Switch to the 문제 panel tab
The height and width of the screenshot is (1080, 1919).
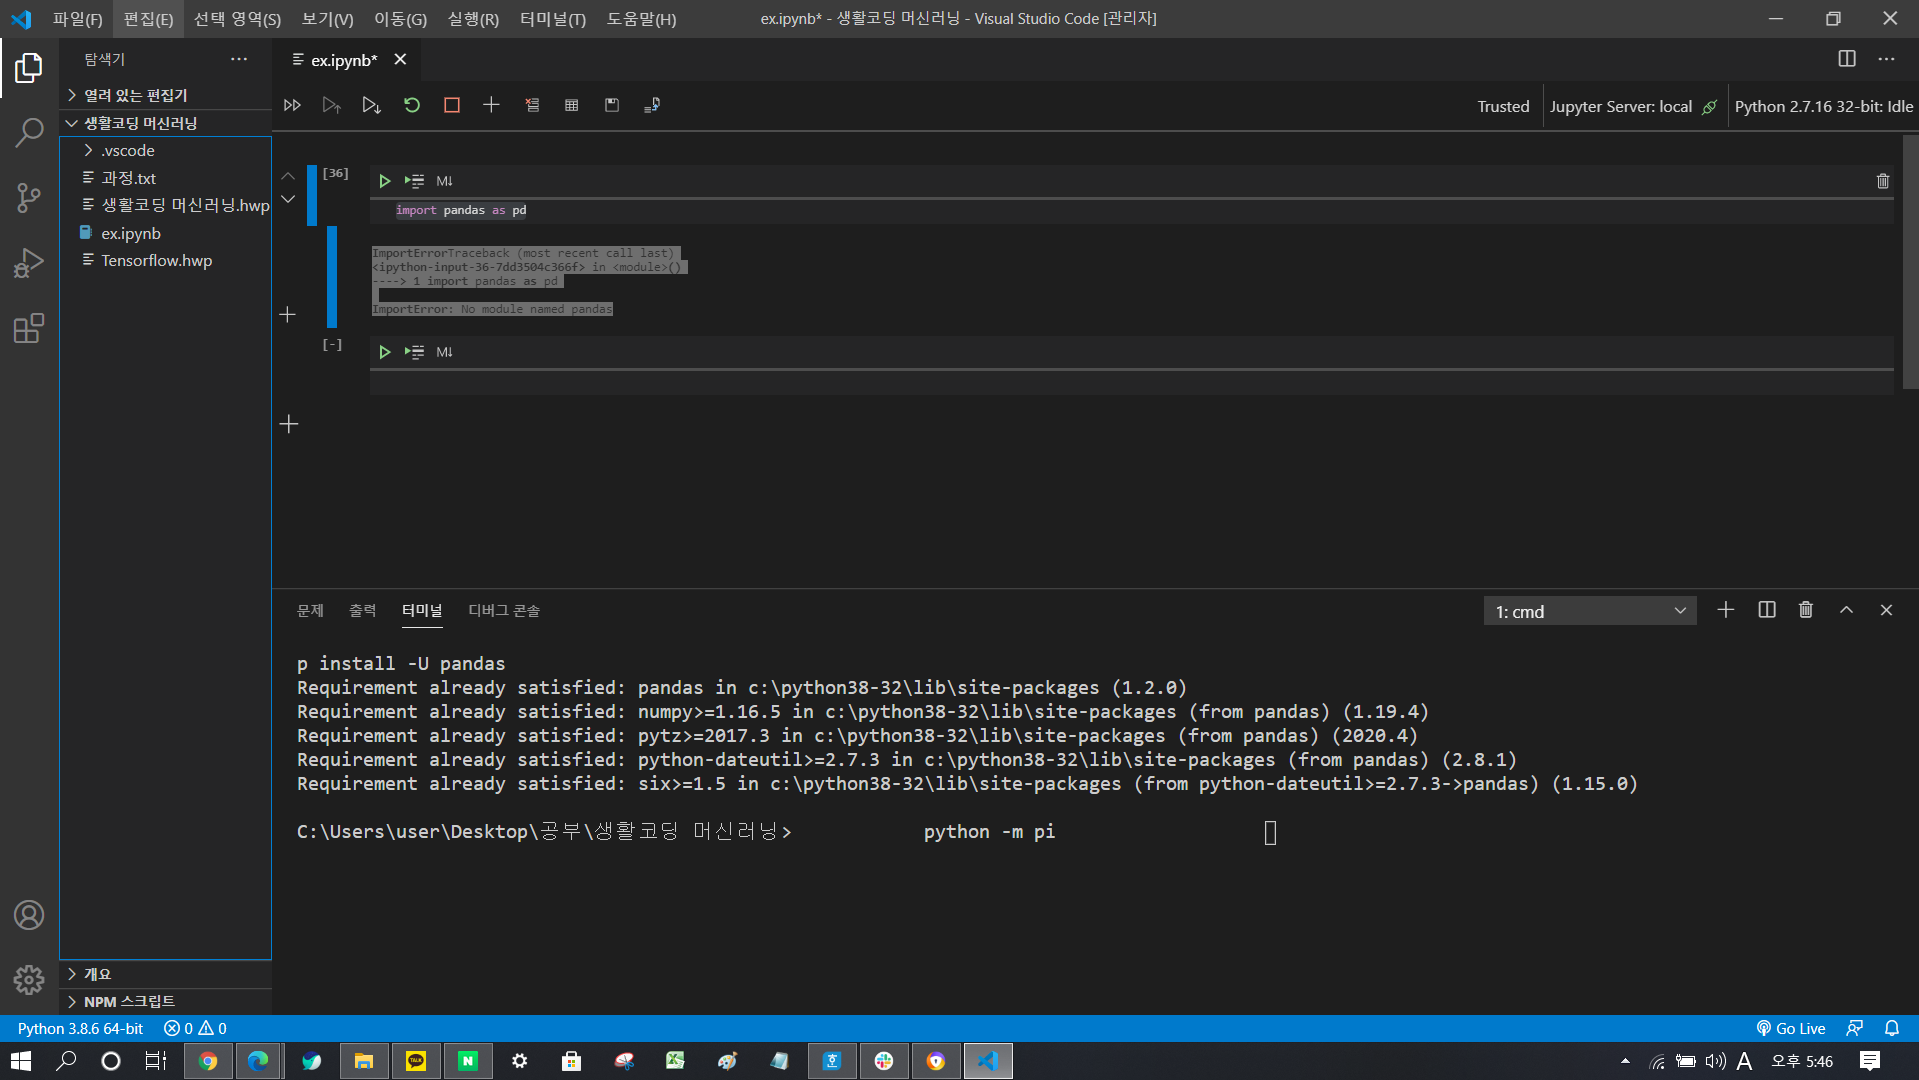tap(310, 610)
